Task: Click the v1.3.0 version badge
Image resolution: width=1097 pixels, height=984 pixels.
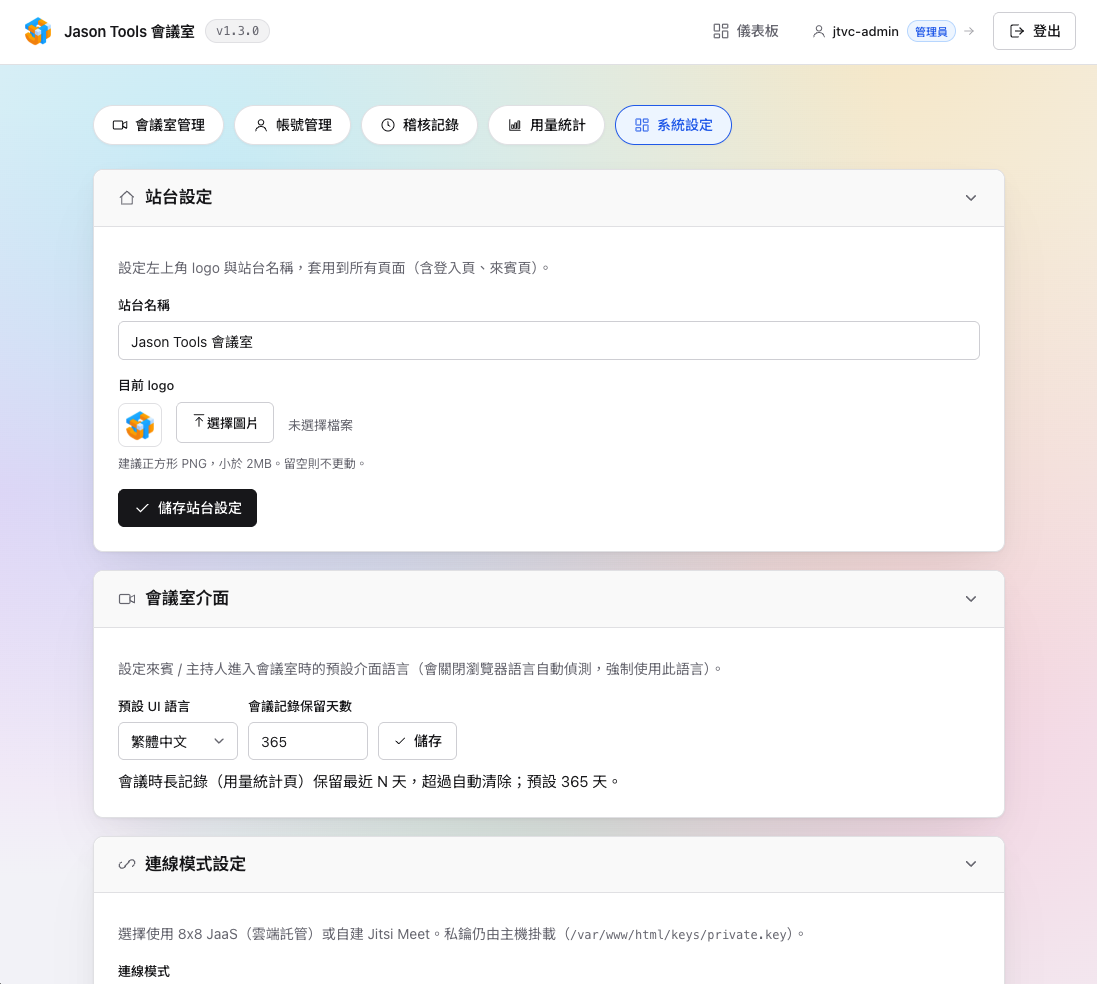Action: tap(237, 31)
